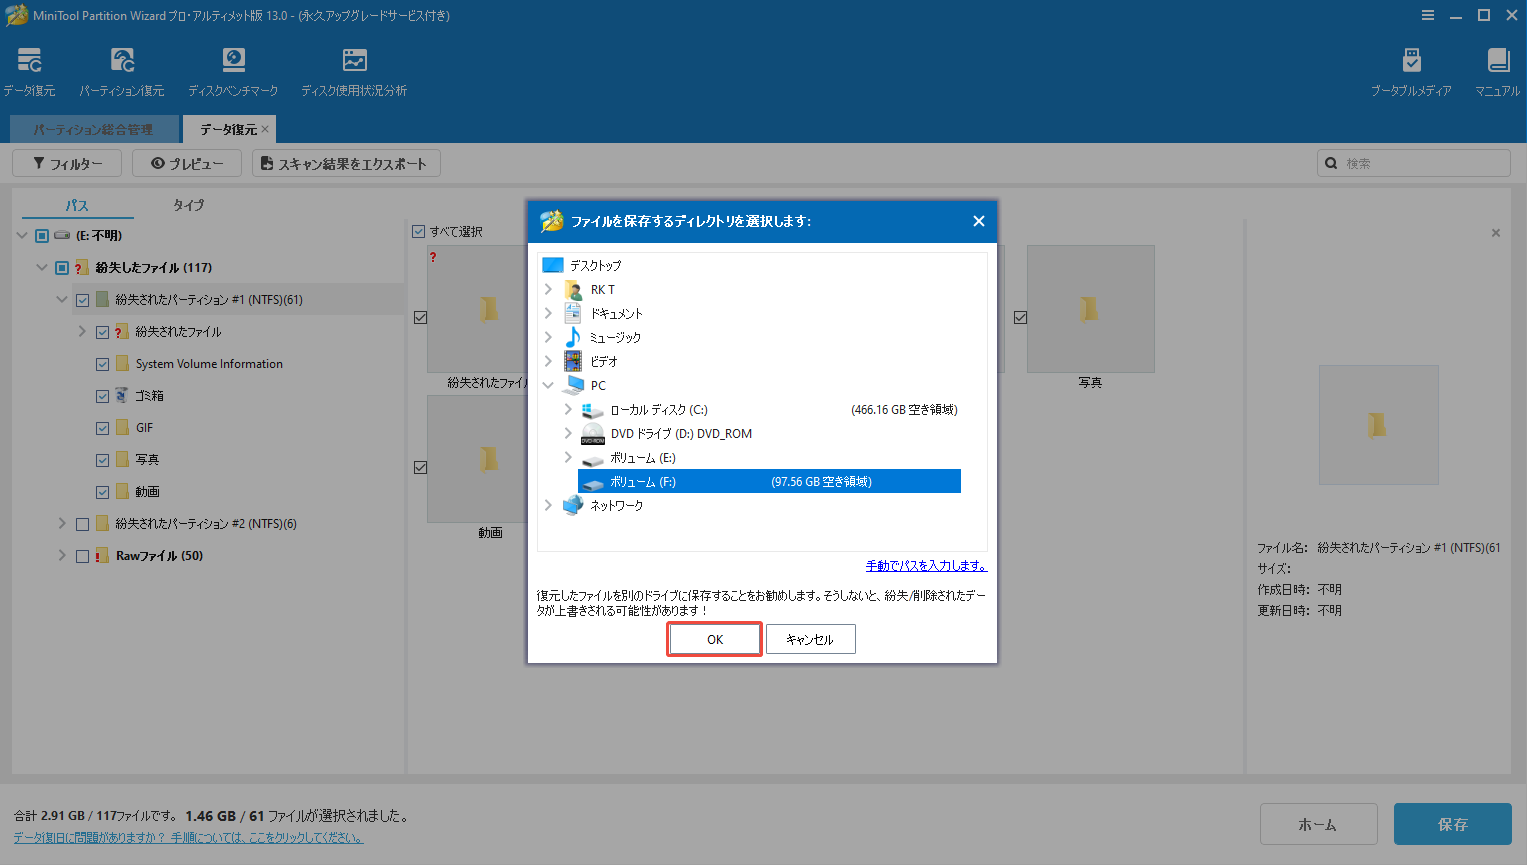Open the 手動でパスを入力します link
The image size is (1527, 865).
click(x=925, y=564)
